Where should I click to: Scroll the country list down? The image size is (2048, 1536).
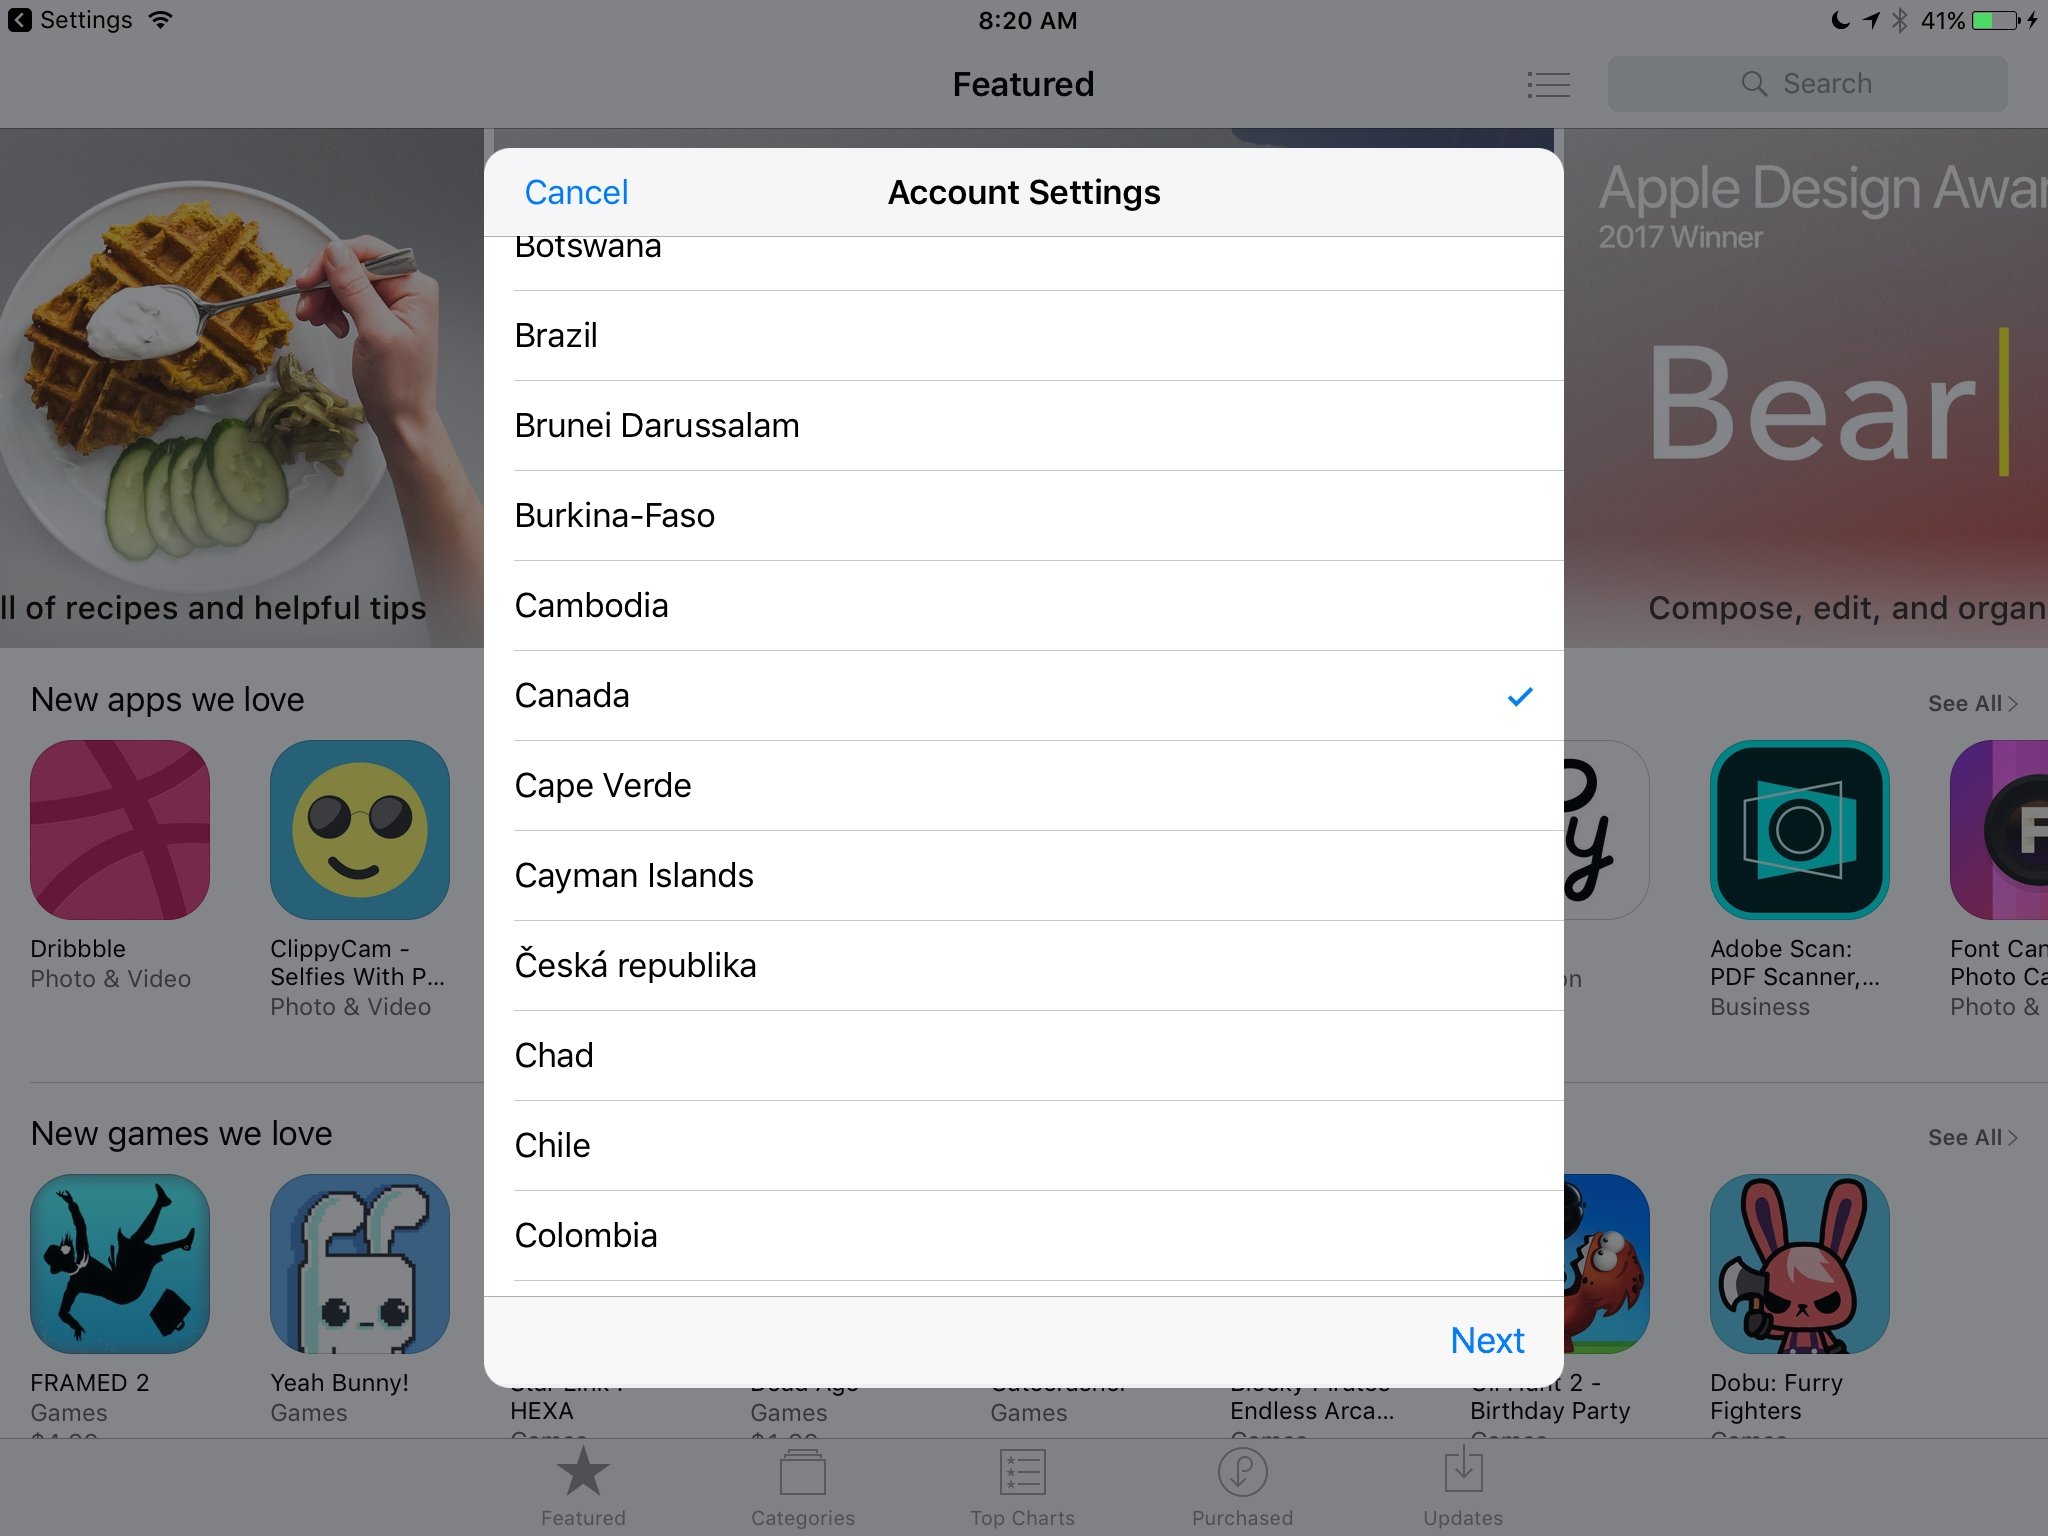coord(1024,1234)
